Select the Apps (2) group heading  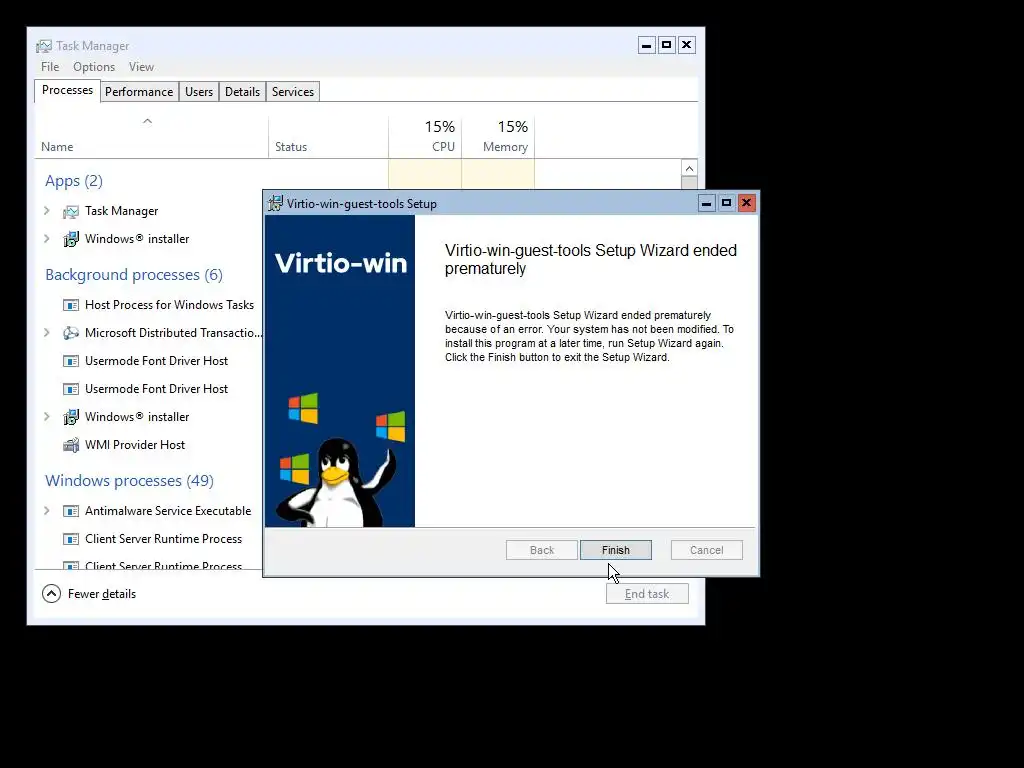coord(74,181)
